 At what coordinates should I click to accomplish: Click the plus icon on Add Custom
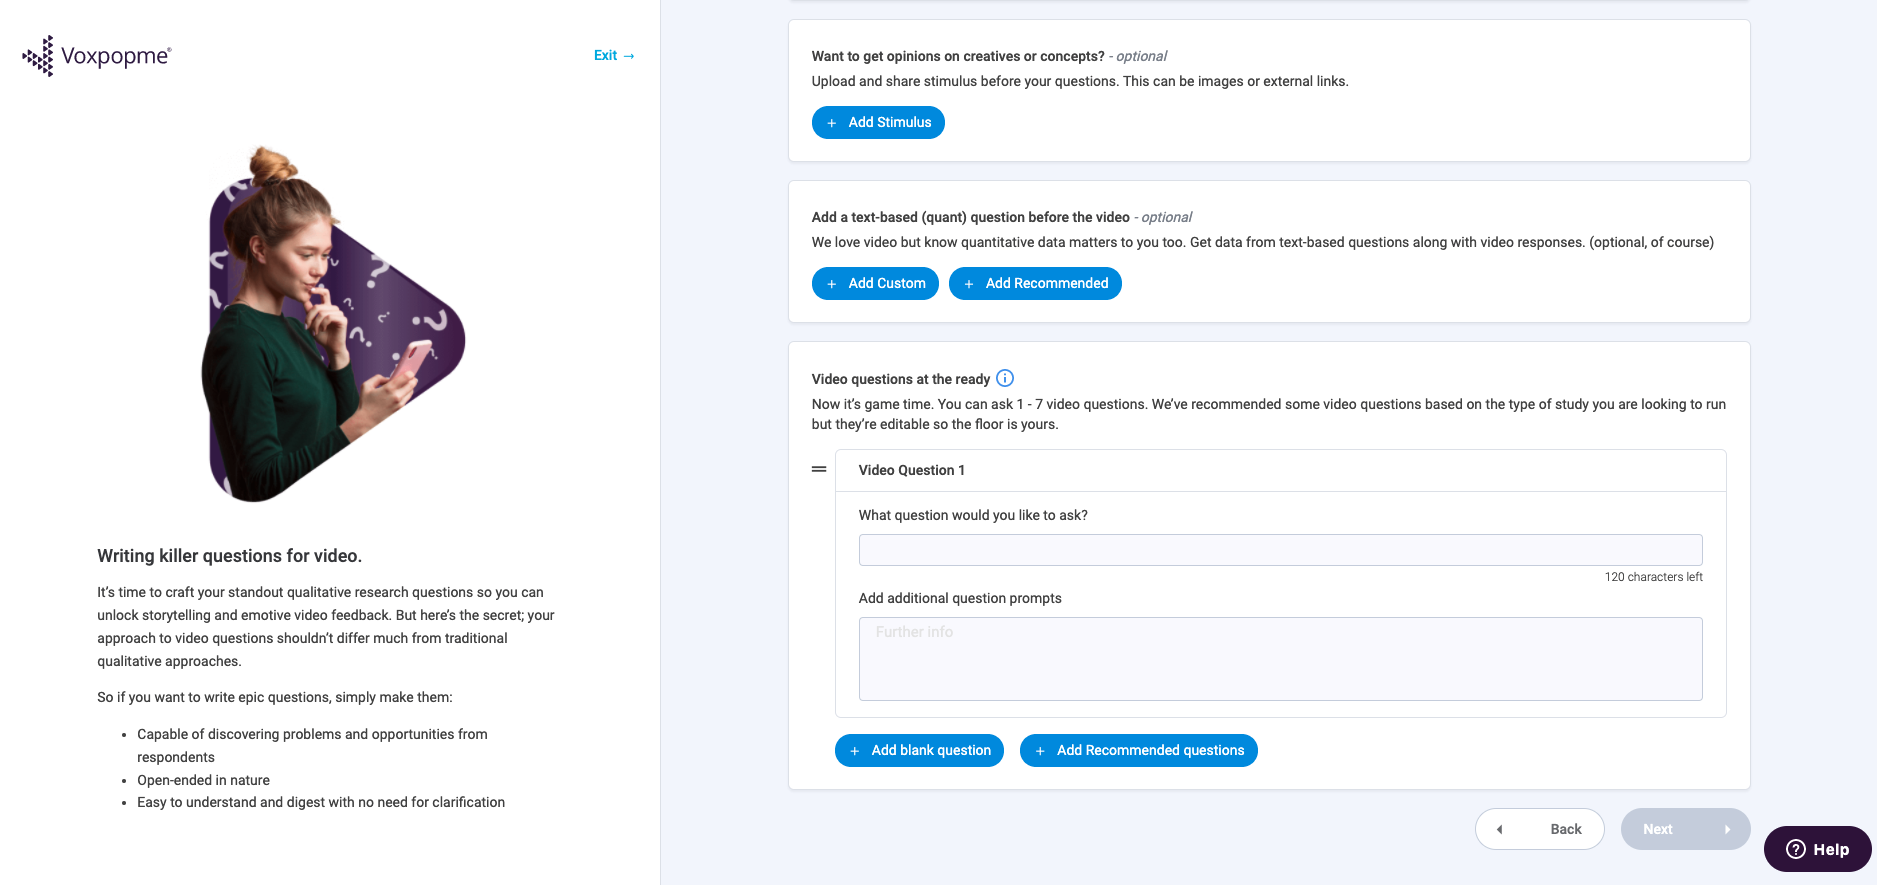pos(832,284)
